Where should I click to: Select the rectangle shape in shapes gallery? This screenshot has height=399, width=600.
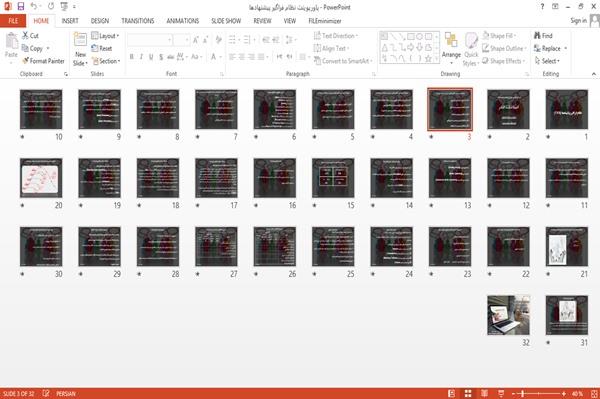click(410, 37)
